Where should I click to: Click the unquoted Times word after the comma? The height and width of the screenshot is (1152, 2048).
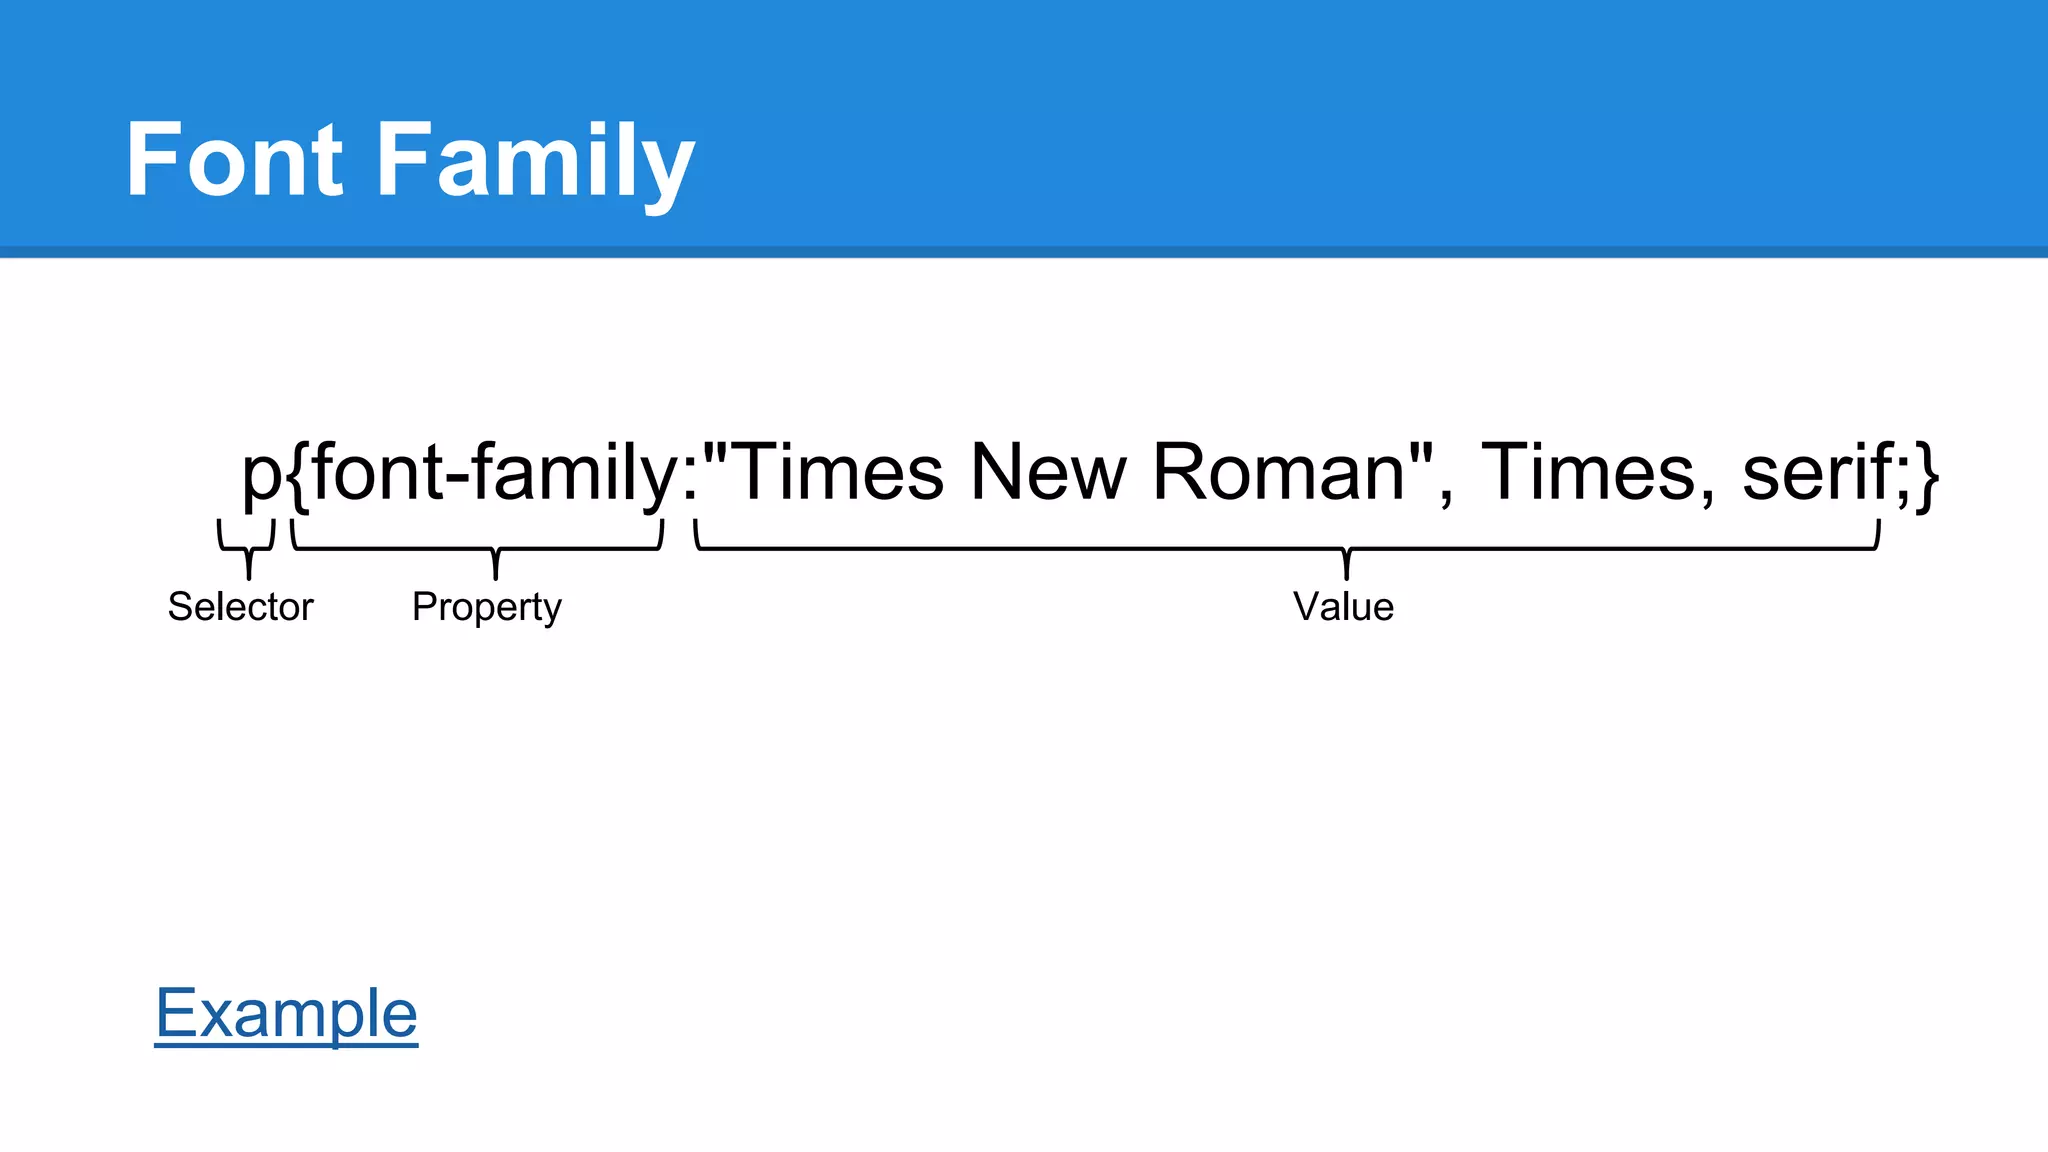coord(1587,472)
